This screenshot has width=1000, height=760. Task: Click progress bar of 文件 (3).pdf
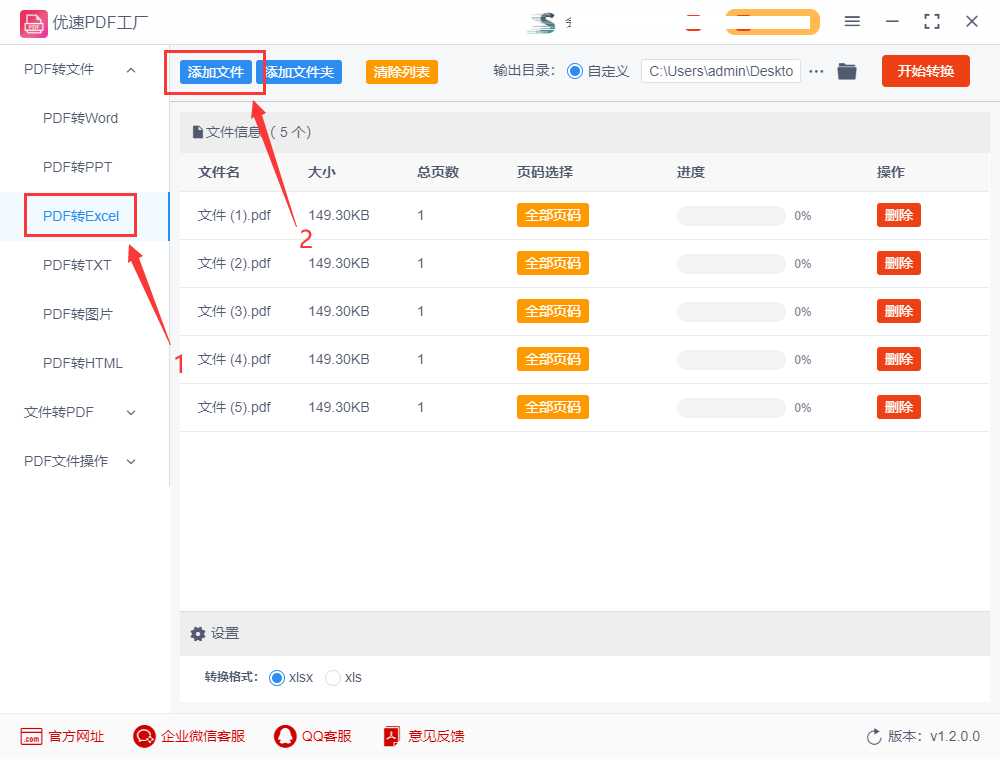(731, 312)
